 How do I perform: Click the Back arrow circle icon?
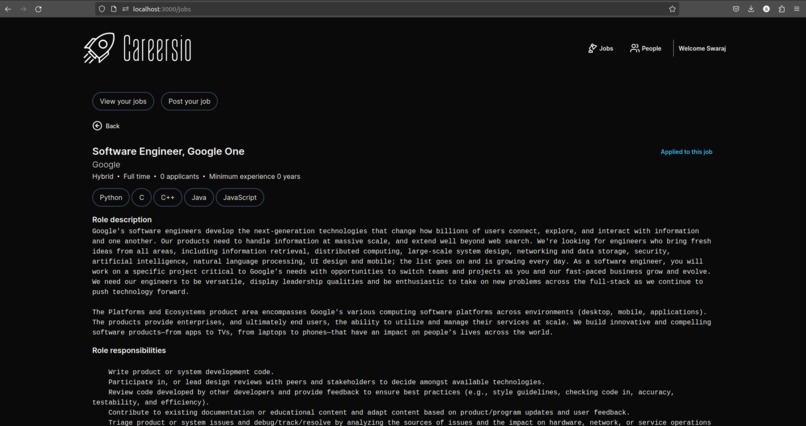(x=97, y=126)
